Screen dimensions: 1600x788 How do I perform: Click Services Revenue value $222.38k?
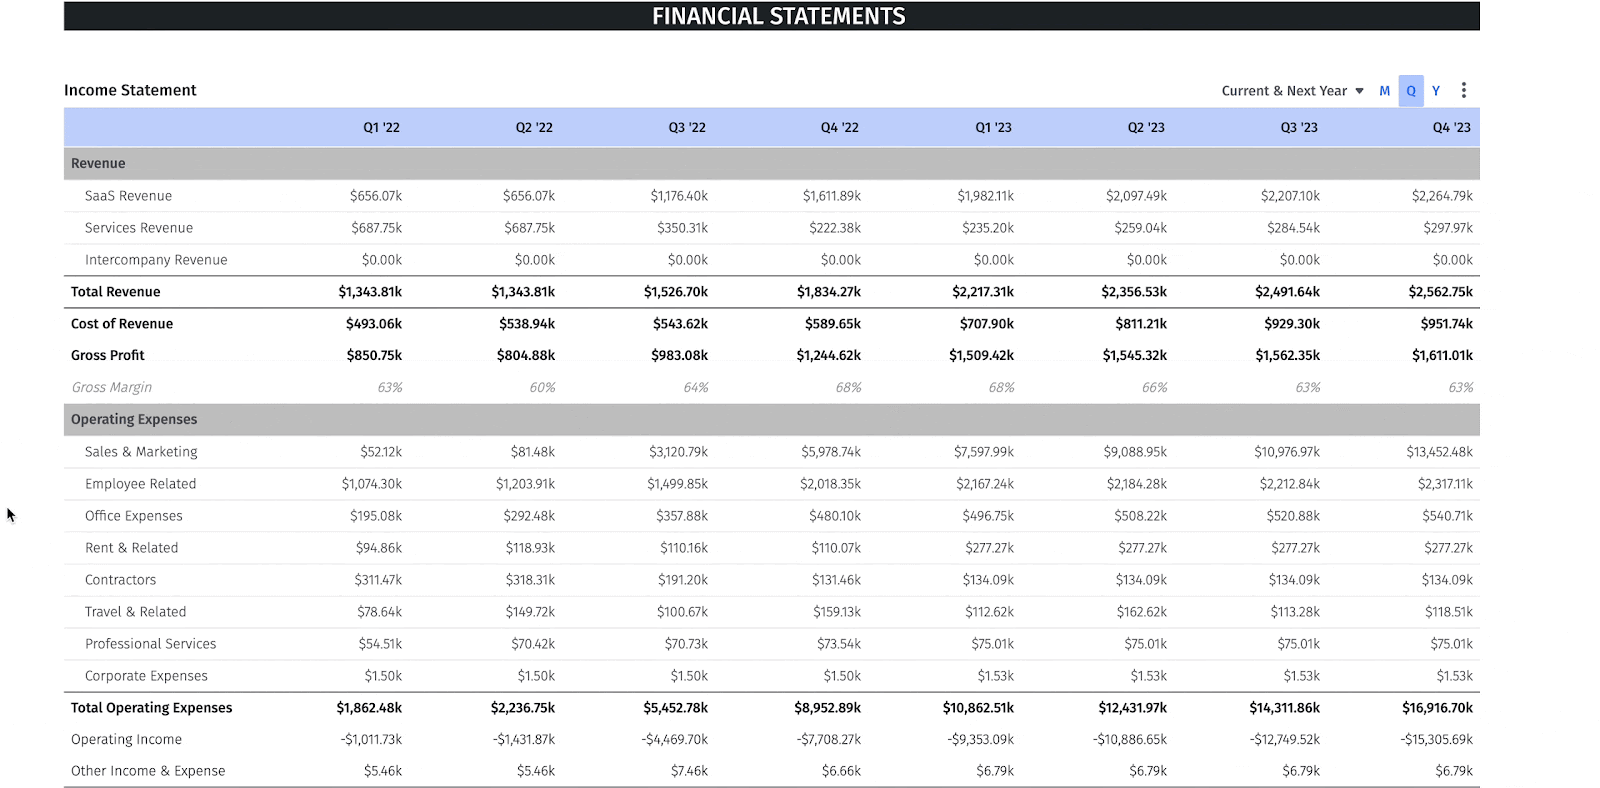(x=835, y=228)
